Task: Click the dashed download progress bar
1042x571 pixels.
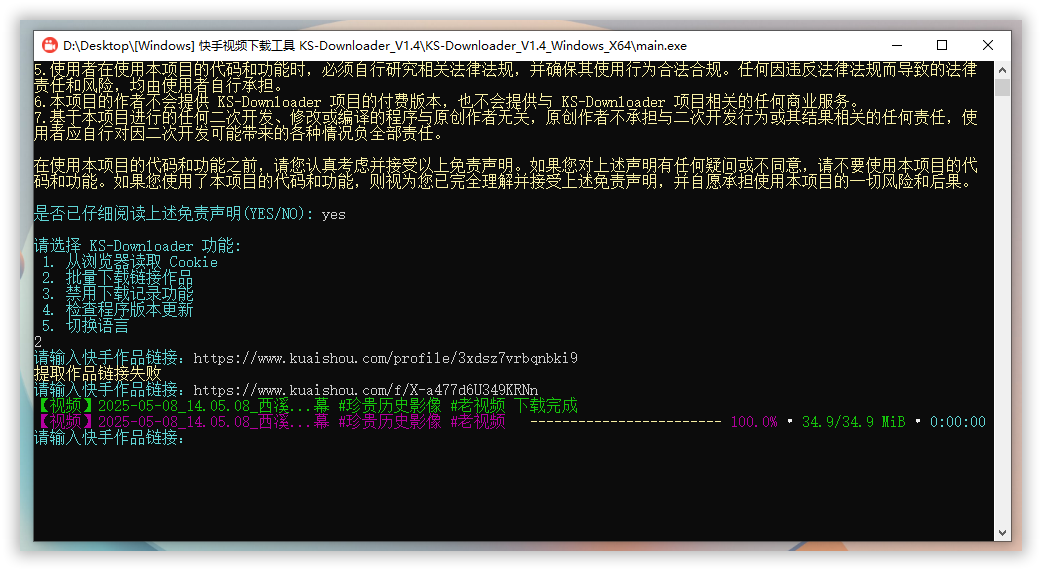Action: click(625, 421)
